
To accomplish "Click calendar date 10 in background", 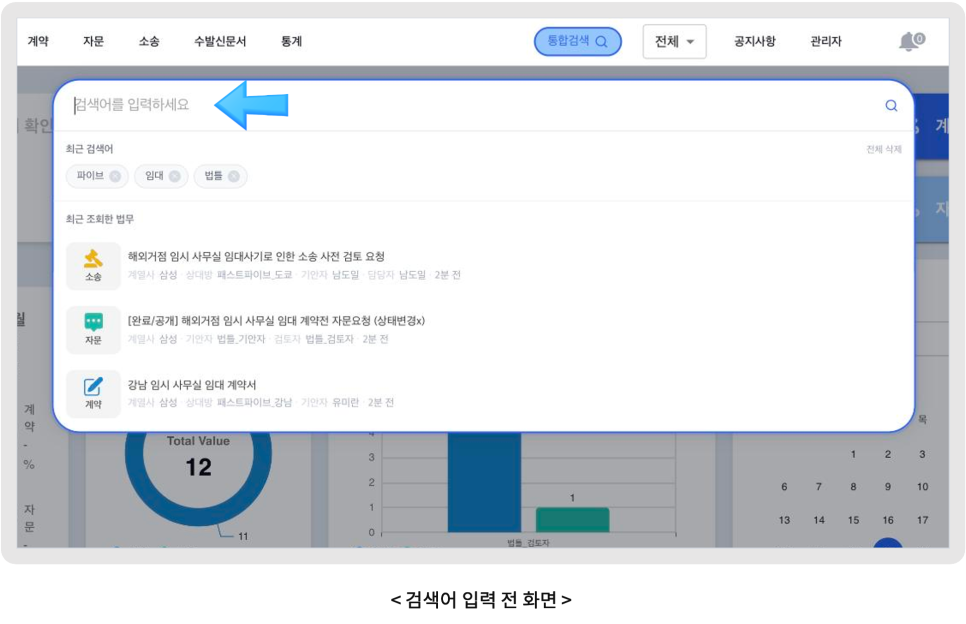I will (922, 487).
